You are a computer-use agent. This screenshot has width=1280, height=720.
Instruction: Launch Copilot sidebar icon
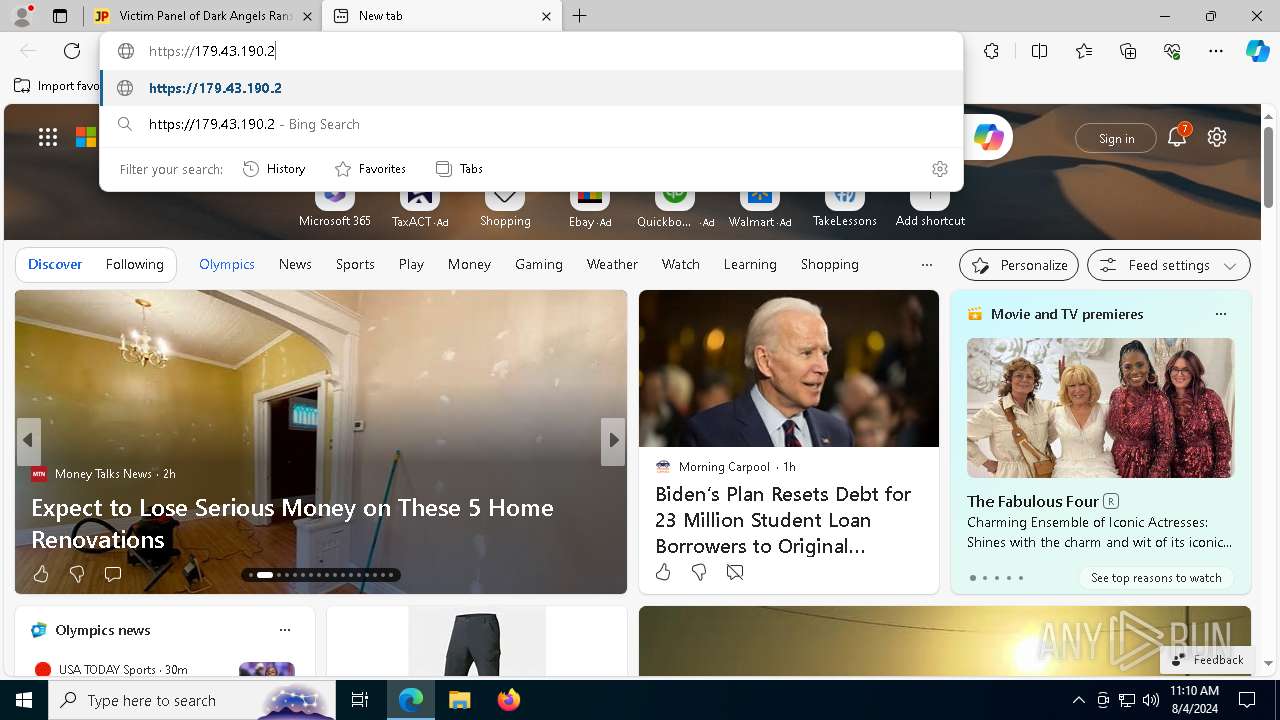pyautogui.click(x=1257, y=51)
